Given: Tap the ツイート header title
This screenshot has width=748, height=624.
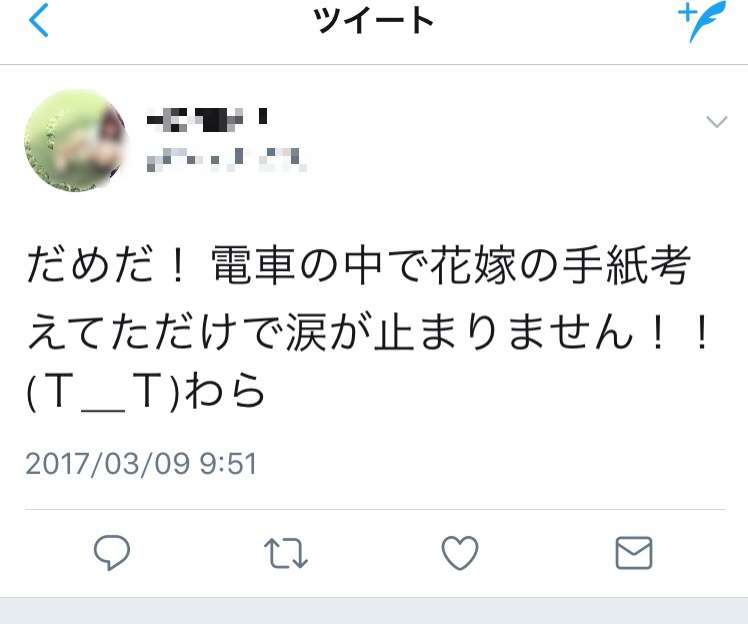Looking at the screenshot, I should point(374,21).
